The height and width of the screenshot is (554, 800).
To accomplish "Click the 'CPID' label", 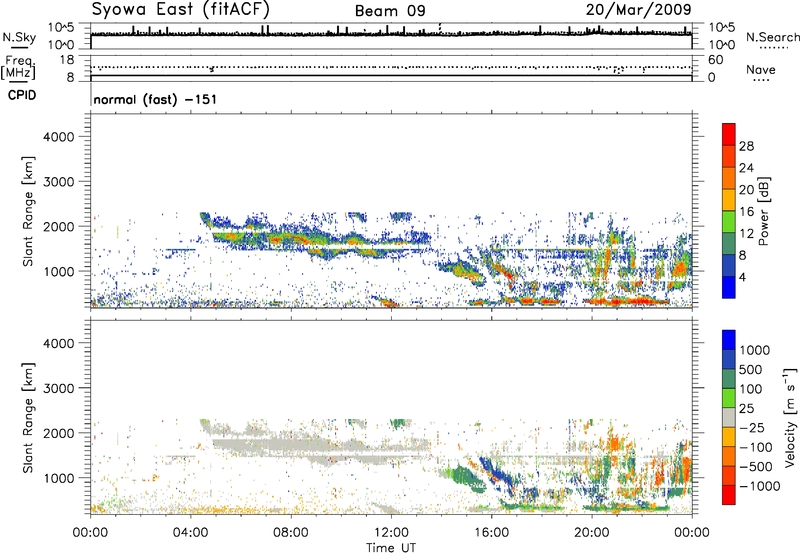I will (x=22, y=95).
